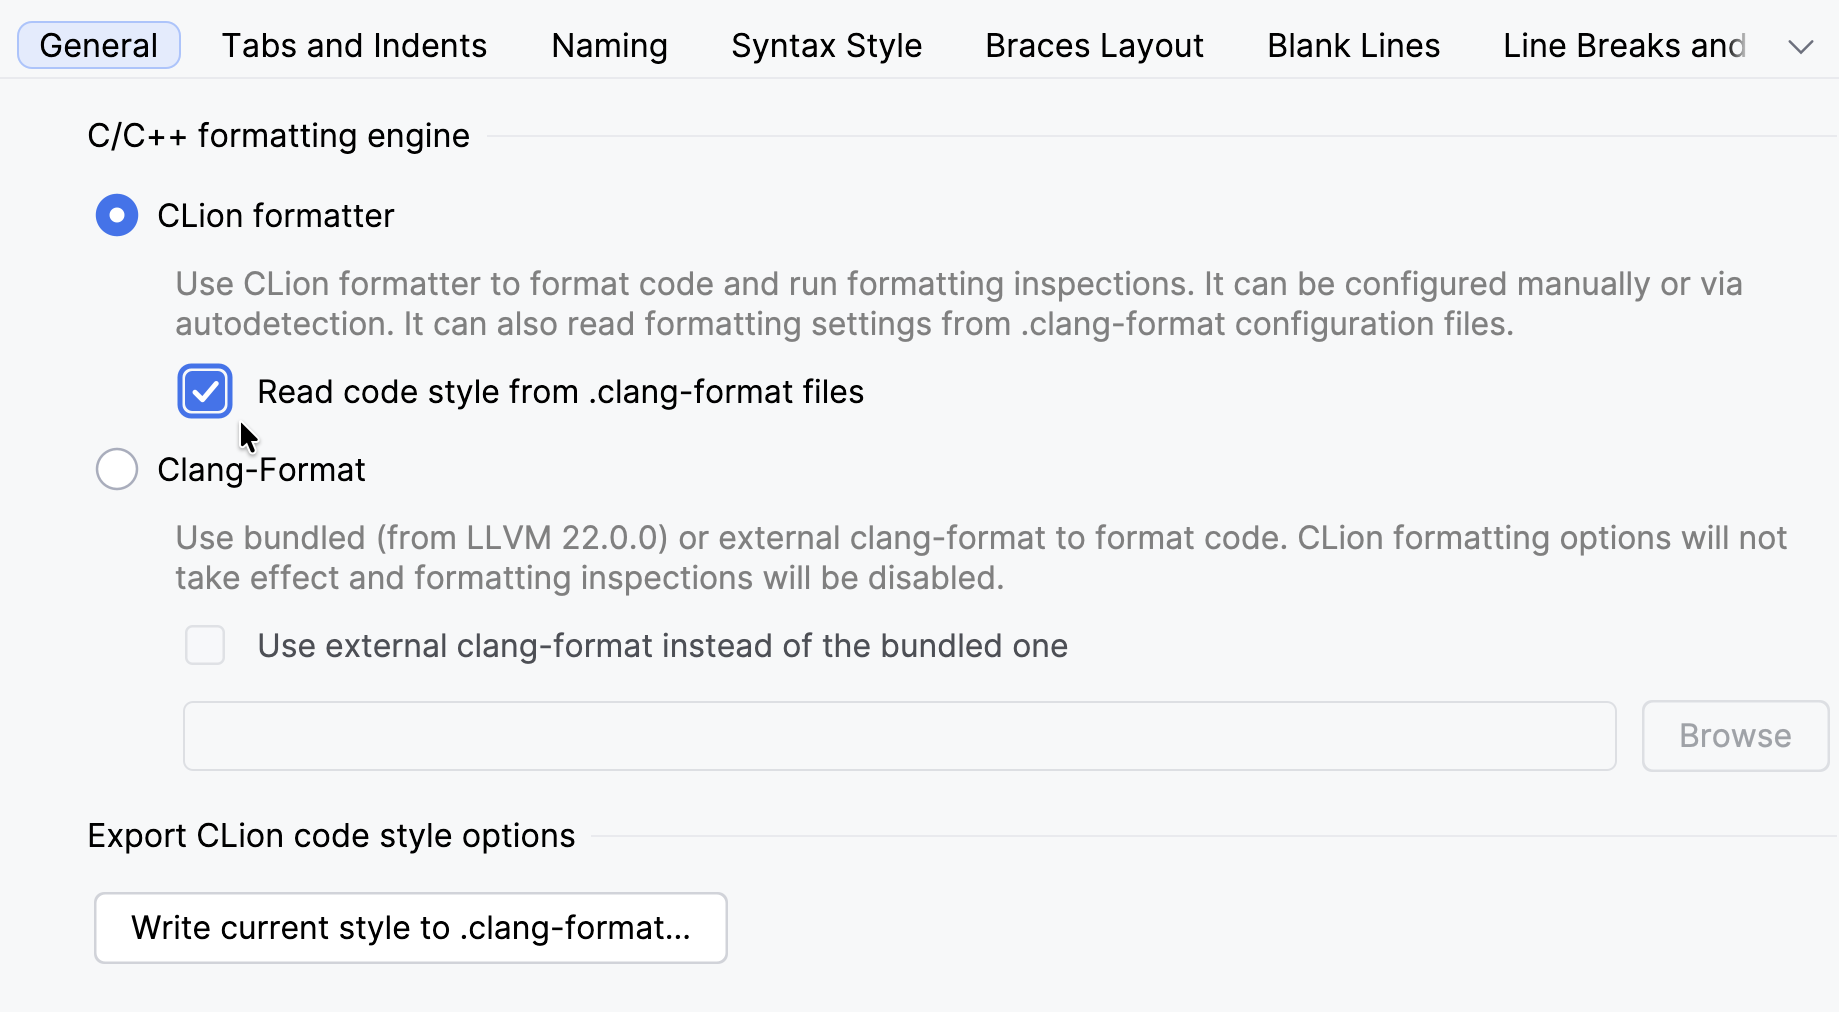Click the Export CLion code style options heading
Image resolution: width=1839 pixels, height=1012 pixels.
point(331,836)
